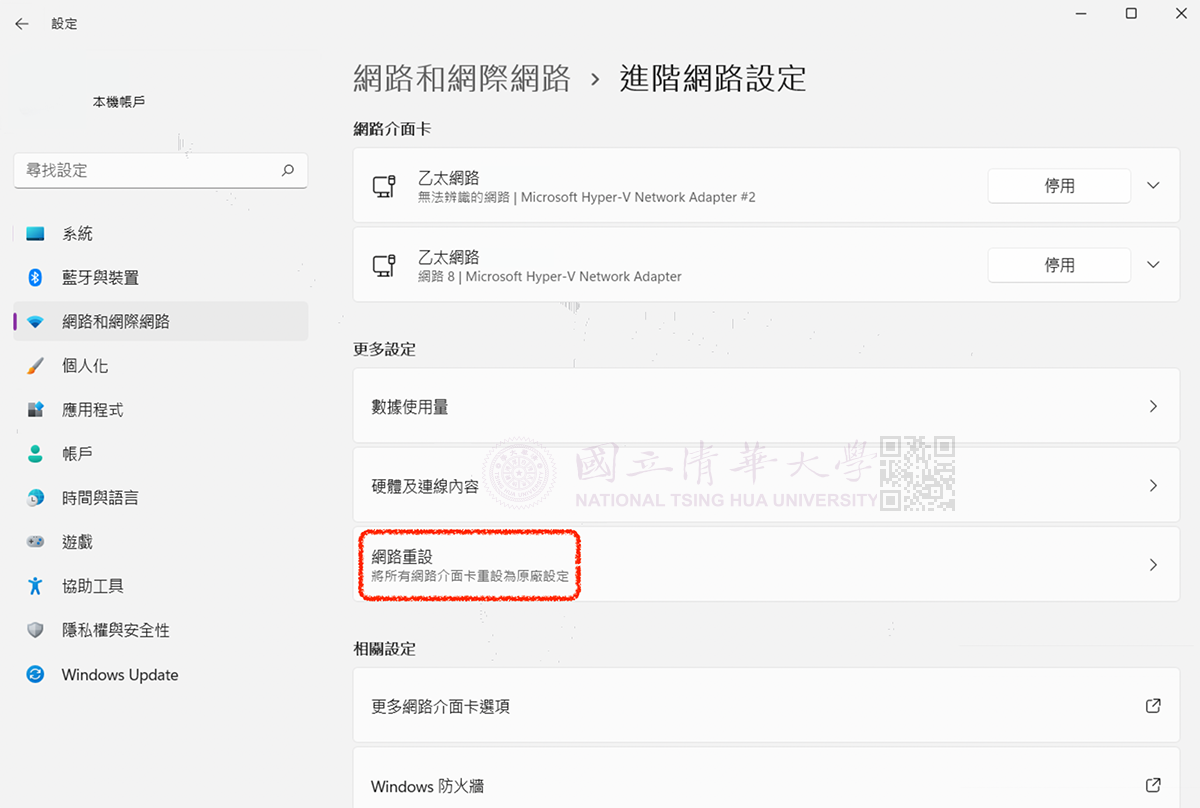The height and width of the screenshot is (808, 1200).
Task: Select 協助工具 accessibility category
Action: [92, 586]
